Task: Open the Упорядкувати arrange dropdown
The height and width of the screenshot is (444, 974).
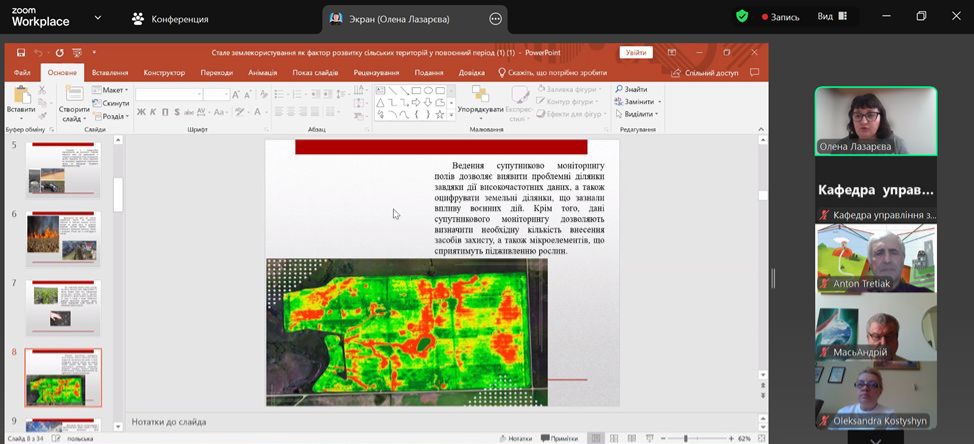Action: pyautogui.click(x=481, y=102)
